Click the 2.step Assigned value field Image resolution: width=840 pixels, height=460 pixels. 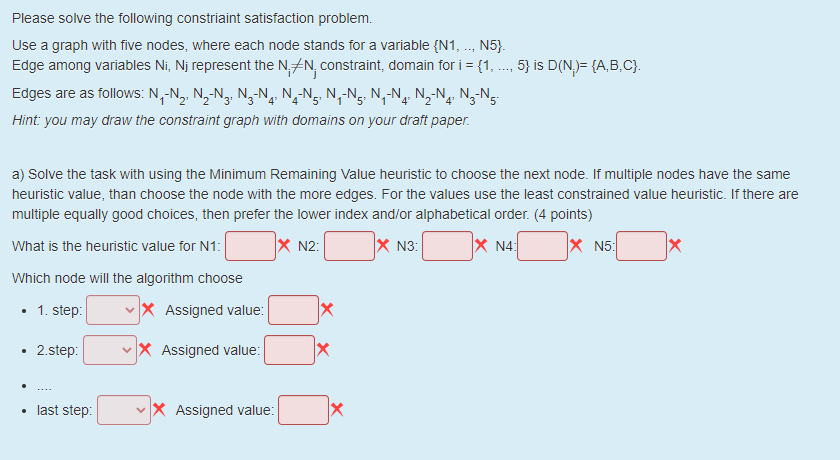coord(289,350)
